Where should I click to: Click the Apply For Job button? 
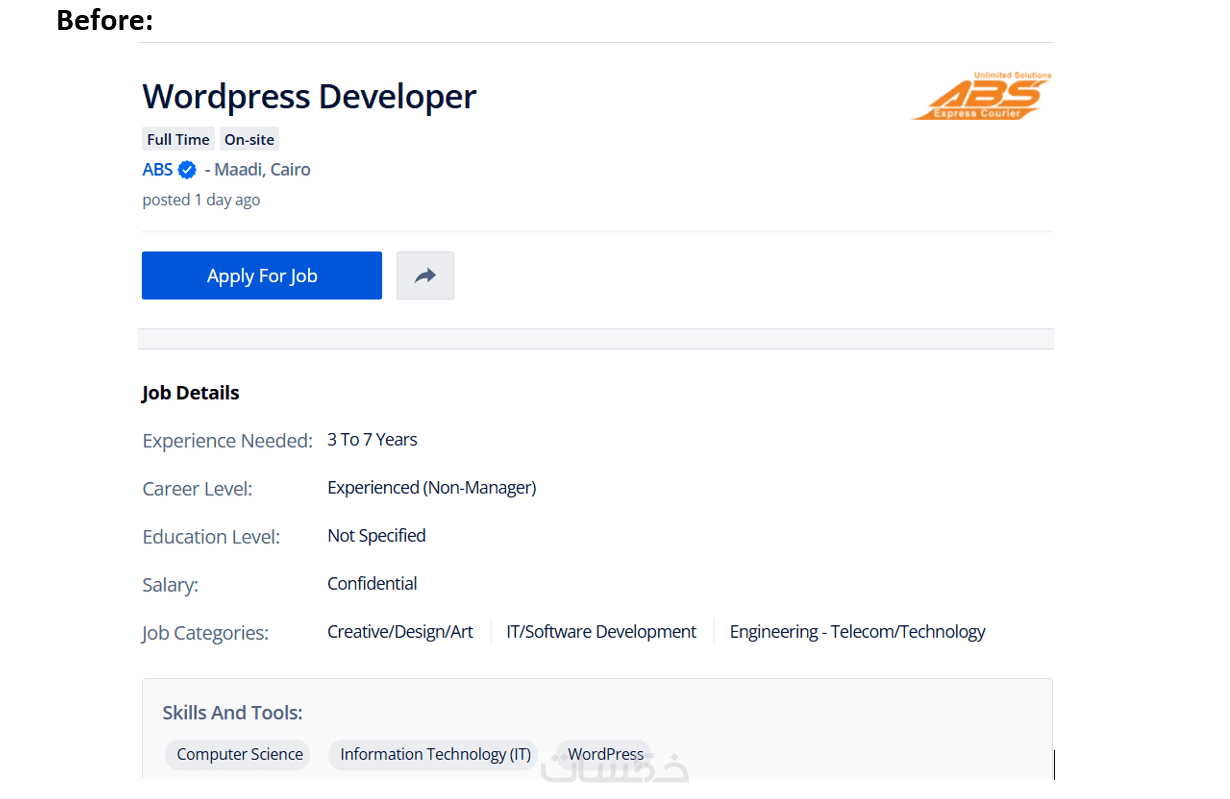(x=262, y=275)
